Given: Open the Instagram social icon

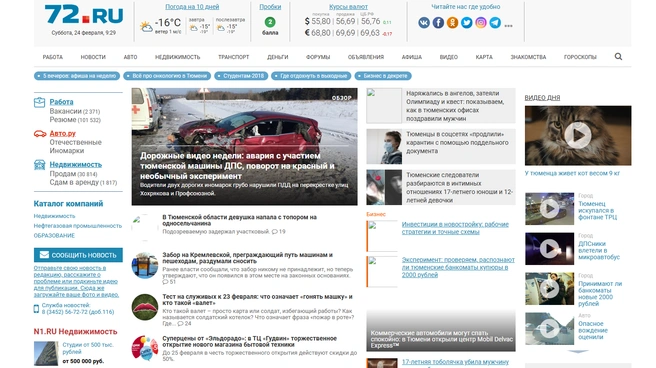Looking at the screenshot, I should (481, 23).
